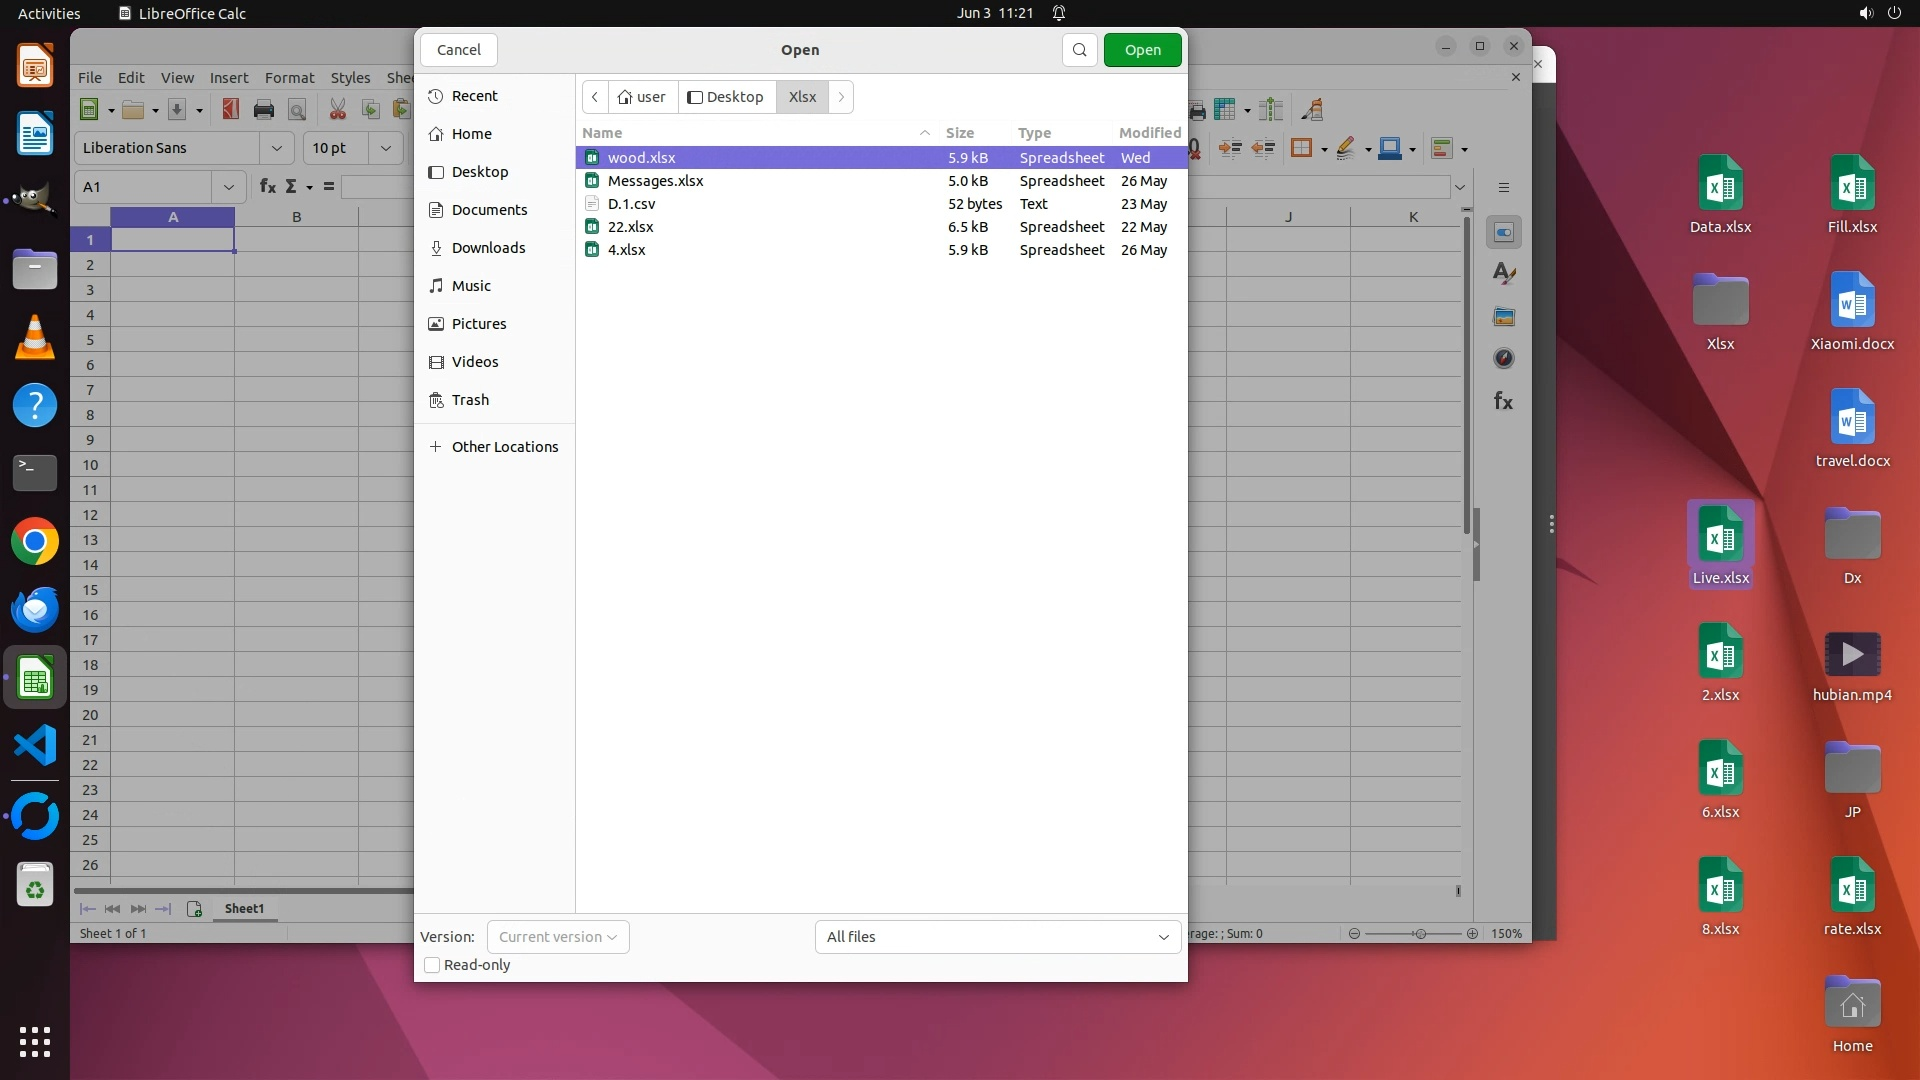Image resolution: width=1920 pixels, height=1080 pixels.
Task: Click the zoom slider handle
Action: 1419,933
